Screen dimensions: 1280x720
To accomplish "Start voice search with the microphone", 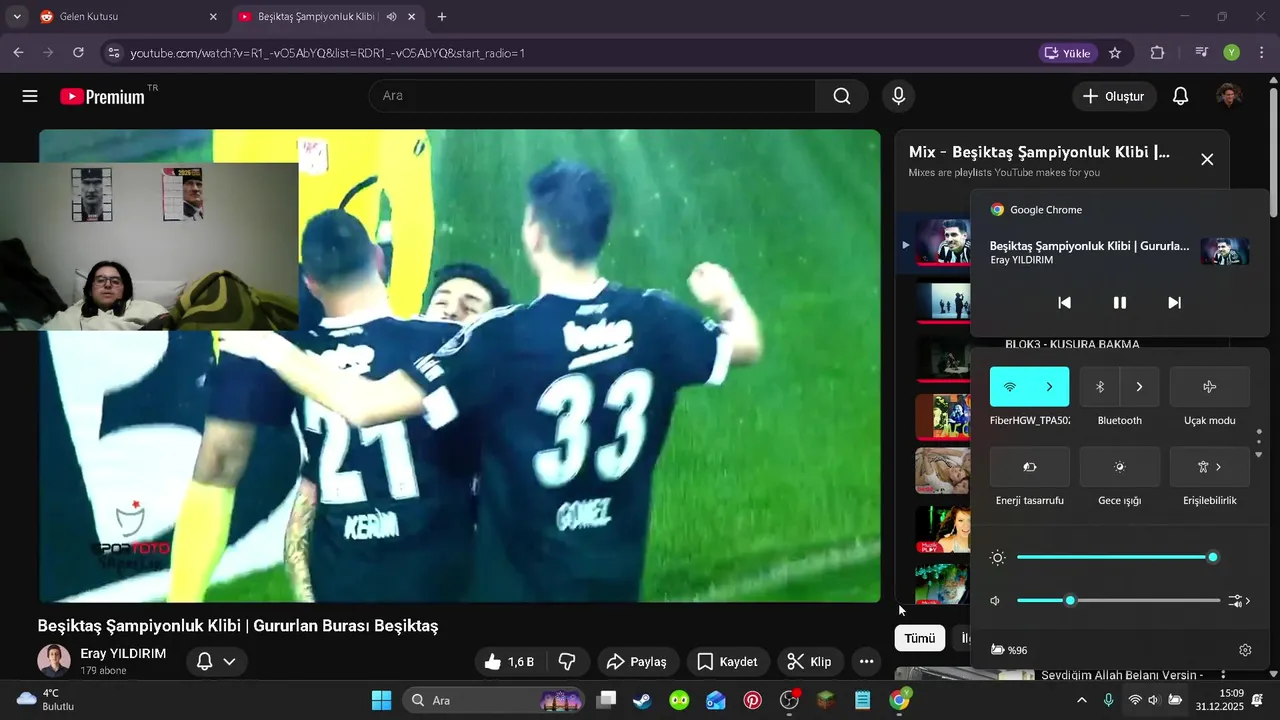I will click(x=898, y=96).
